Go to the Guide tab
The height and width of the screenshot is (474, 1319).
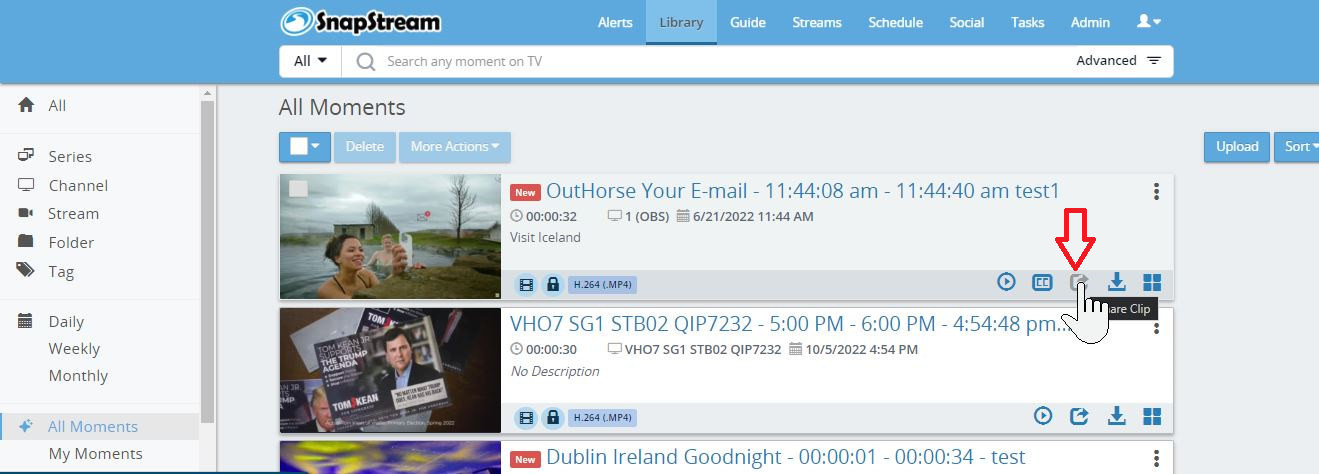[748, 22]
